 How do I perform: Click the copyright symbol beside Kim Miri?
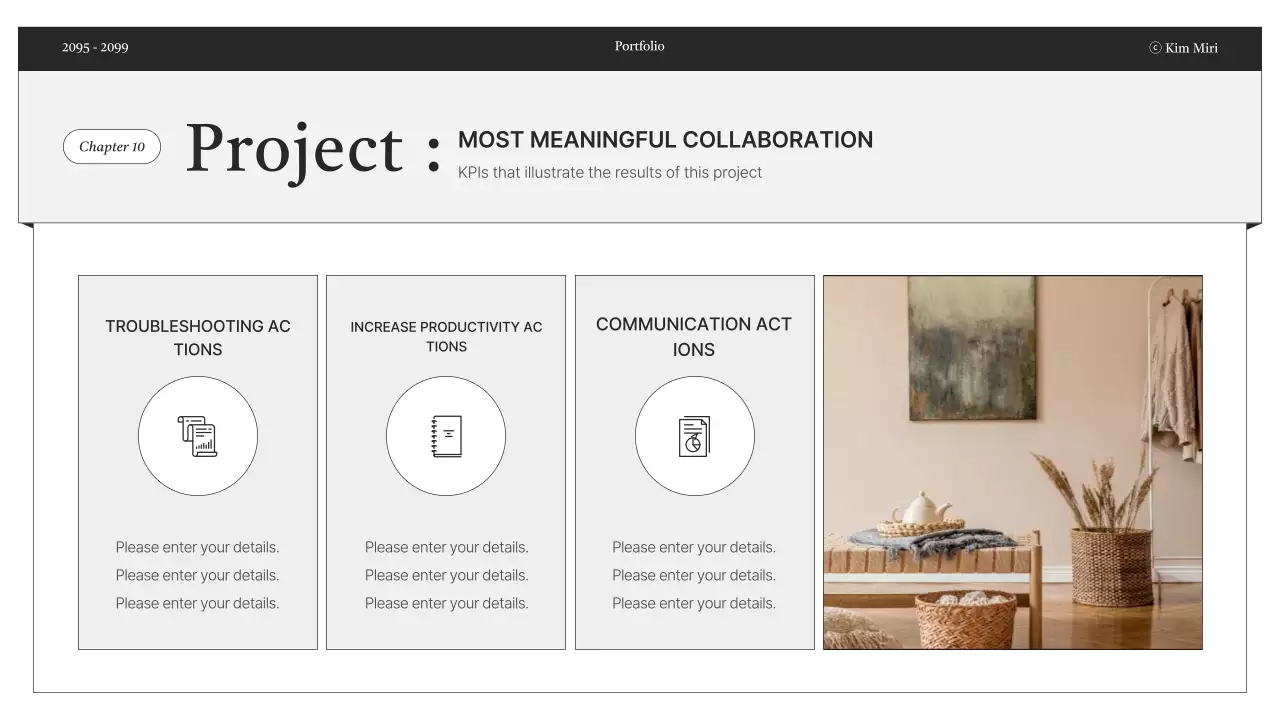pyautogui.click(x=1155, y=48)
